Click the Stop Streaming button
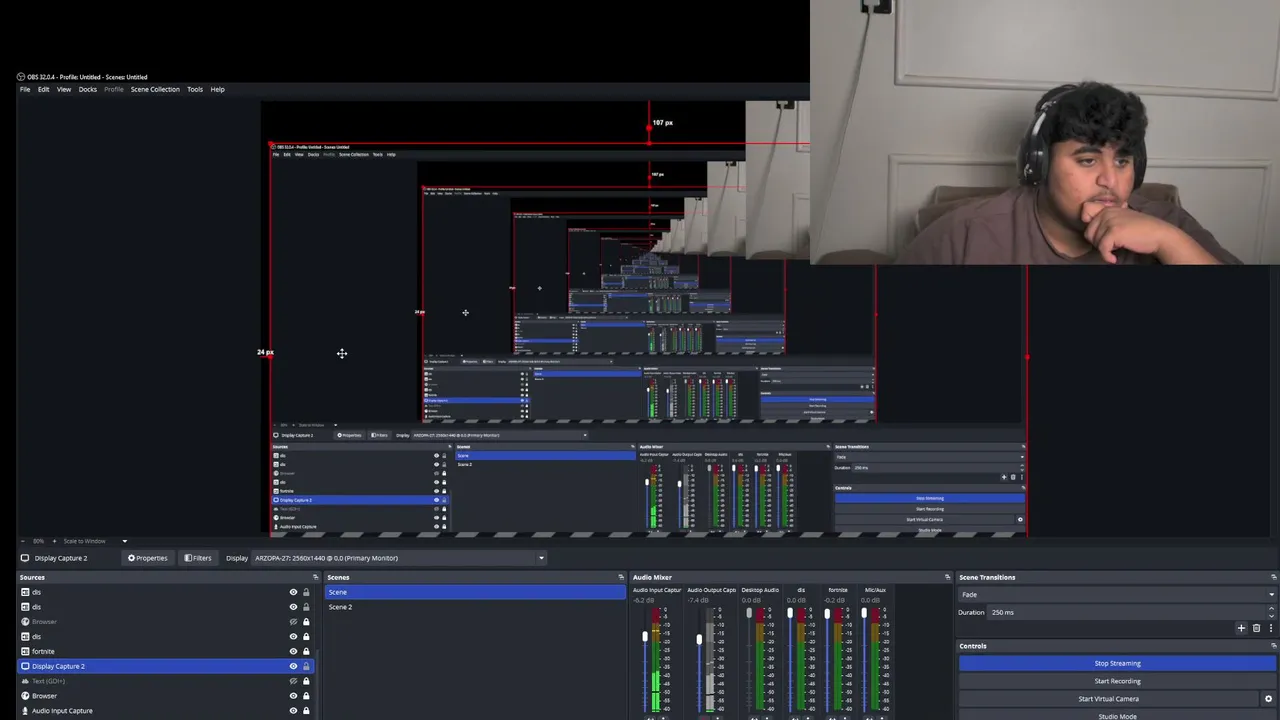1280x720 pixels. (1117, 663)
